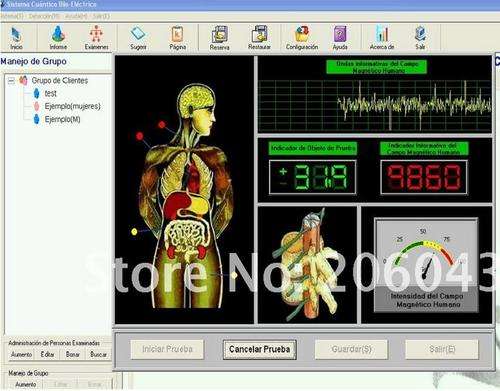
Task: Click the Reserva backup icon
Action: coord(220,38)
